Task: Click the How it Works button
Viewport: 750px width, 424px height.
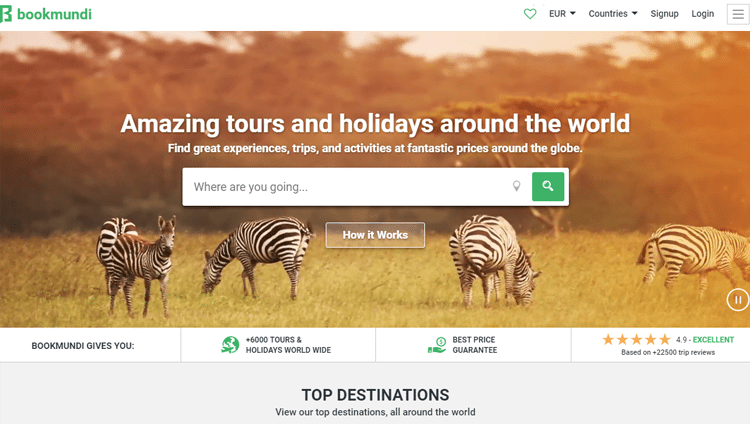Action: click(375, 235)
